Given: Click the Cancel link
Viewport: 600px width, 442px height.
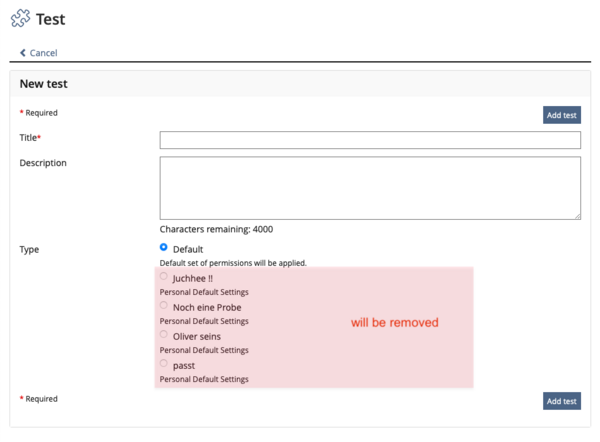Looking at the screenshot, I should click(43, 53).
